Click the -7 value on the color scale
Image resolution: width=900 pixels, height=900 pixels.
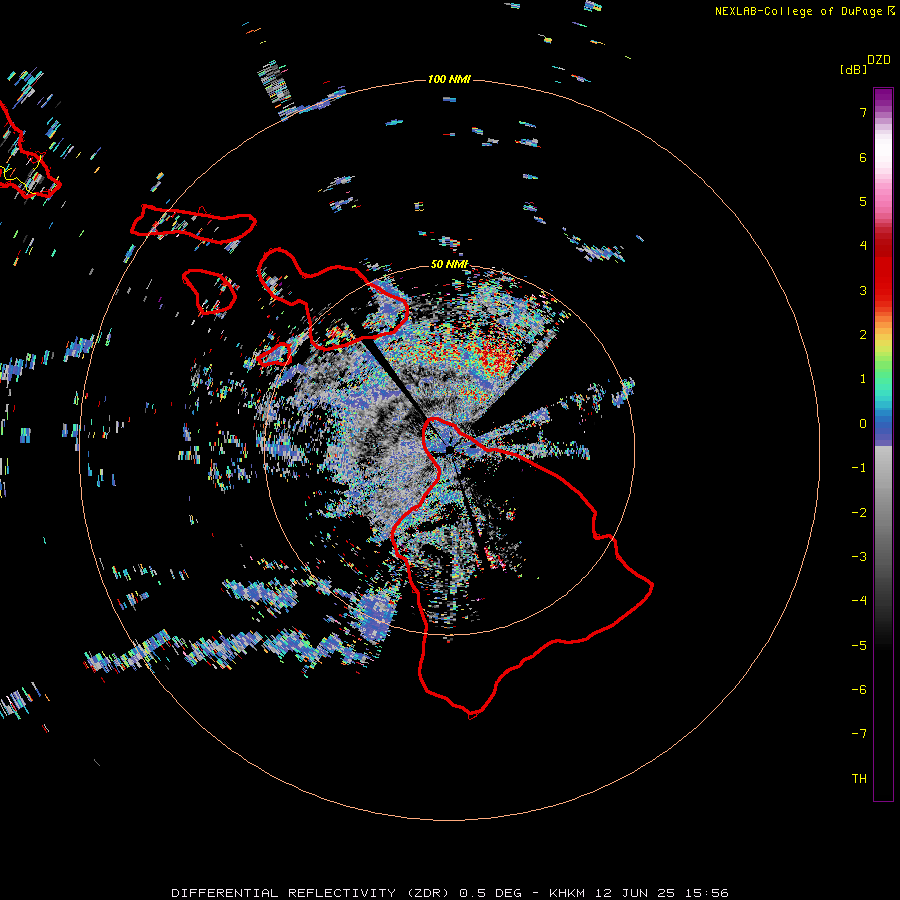click(859, 734)
